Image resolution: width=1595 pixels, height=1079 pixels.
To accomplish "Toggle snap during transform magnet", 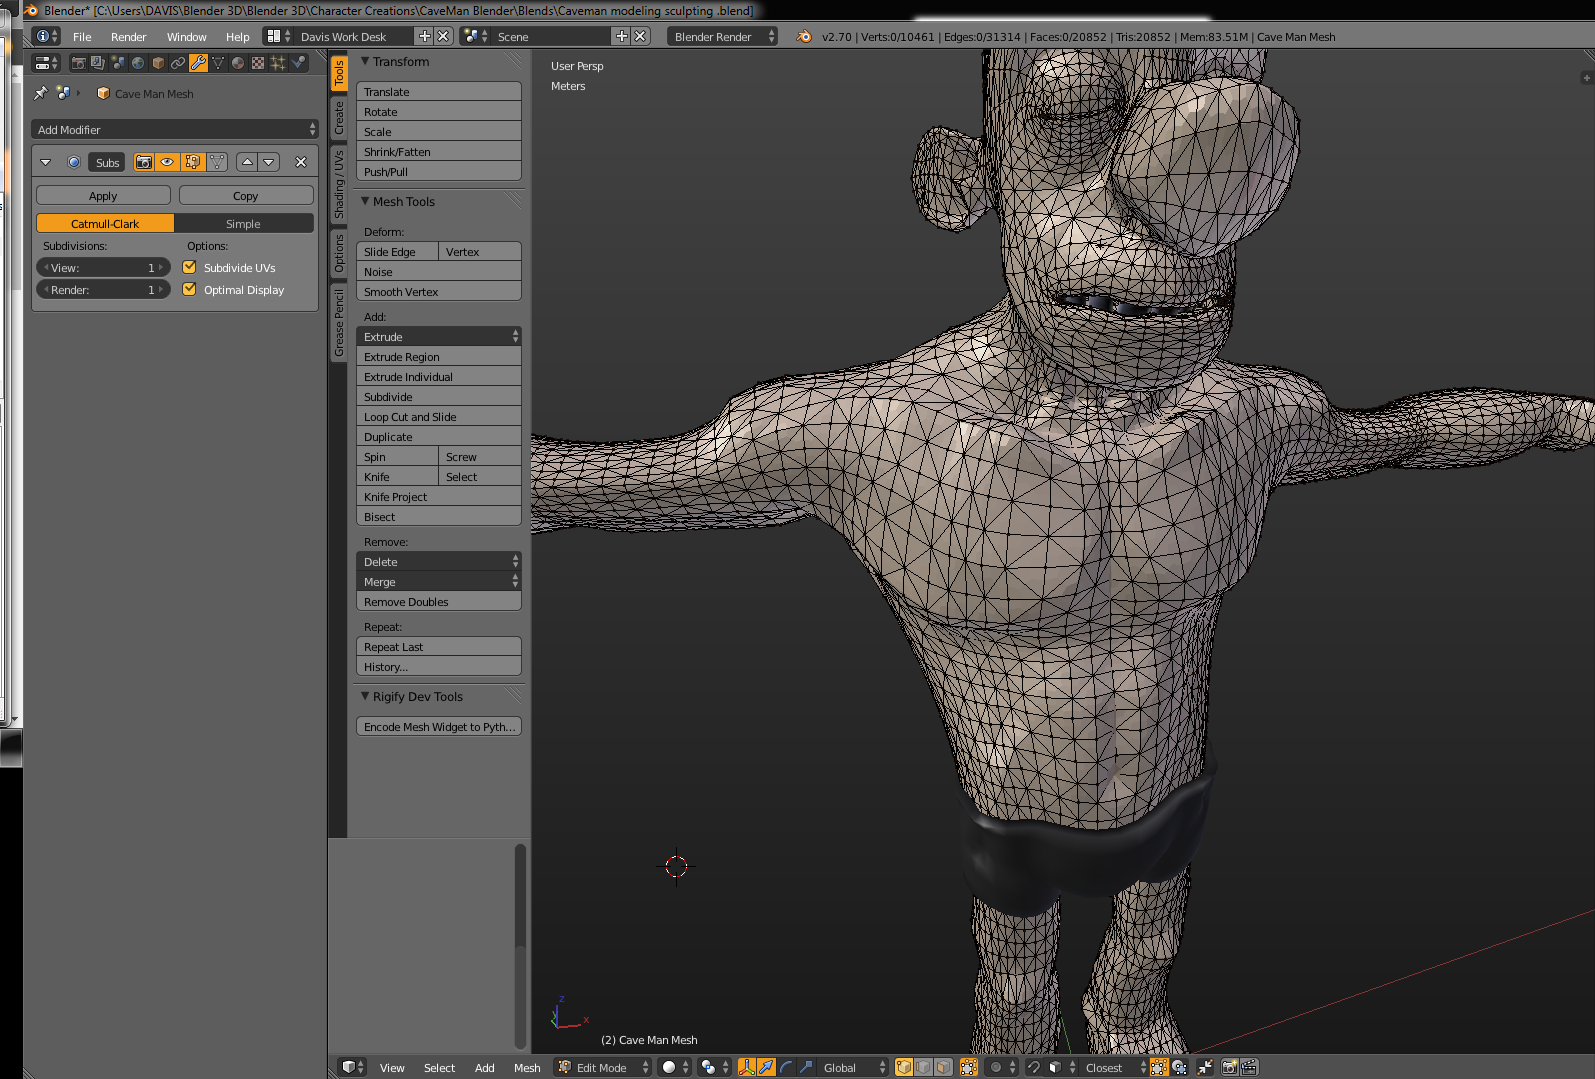I will pos(1034,1067).
